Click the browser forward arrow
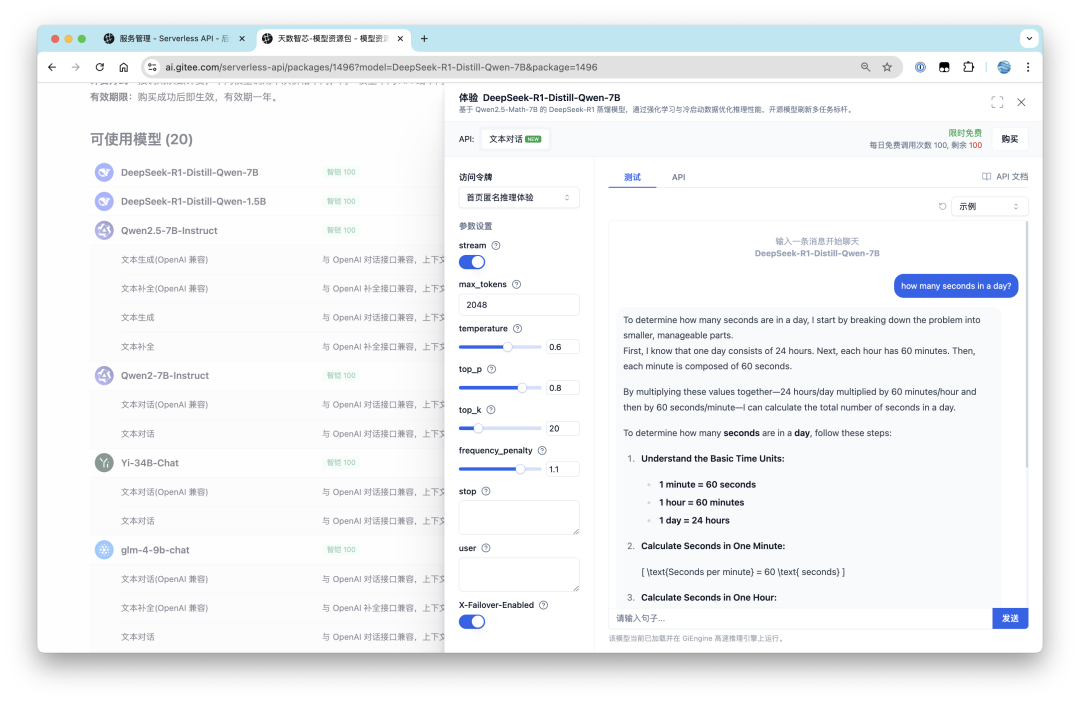The height and width of the screenshot is (702, 1080). pyautogui.click(x=76, y=67)
